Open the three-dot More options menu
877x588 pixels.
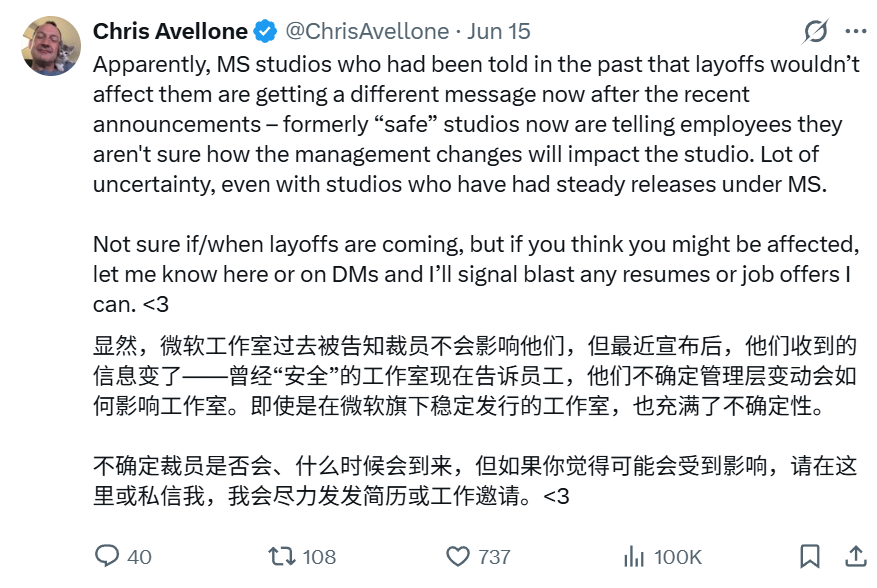856,31
